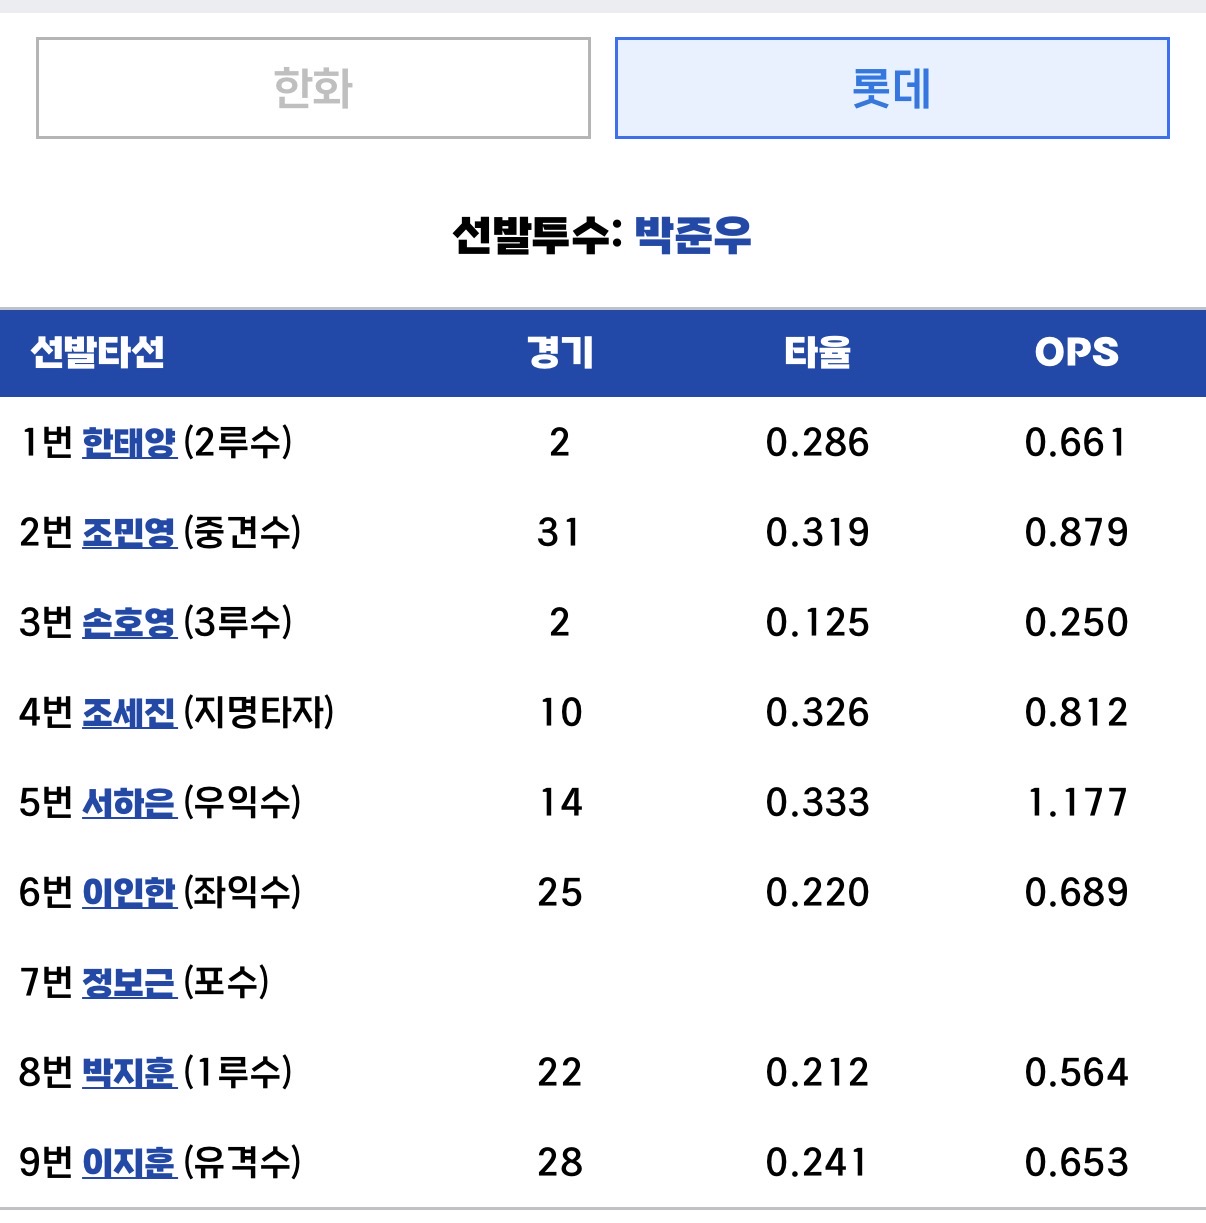Click the OPS column header

point(1077,352)
